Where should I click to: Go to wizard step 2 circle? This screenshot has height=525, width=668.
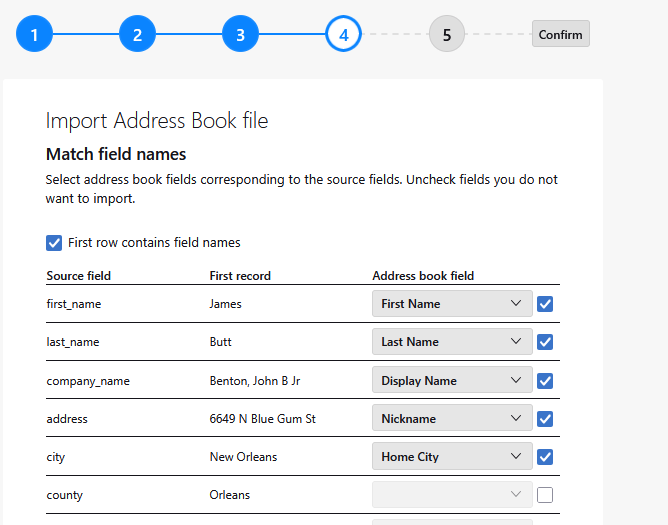137,34
